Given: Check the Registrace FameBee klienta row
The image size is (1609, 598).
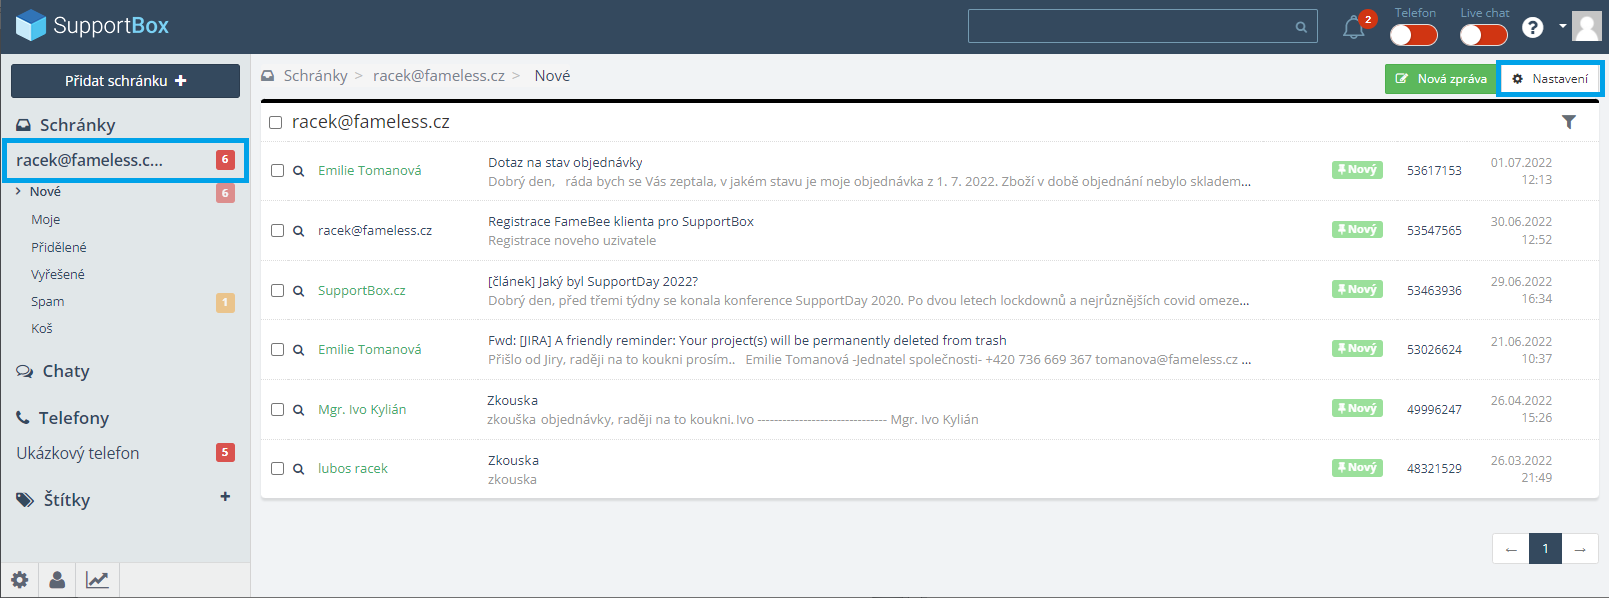Looking at the screenshot, I should pos(278,231).
